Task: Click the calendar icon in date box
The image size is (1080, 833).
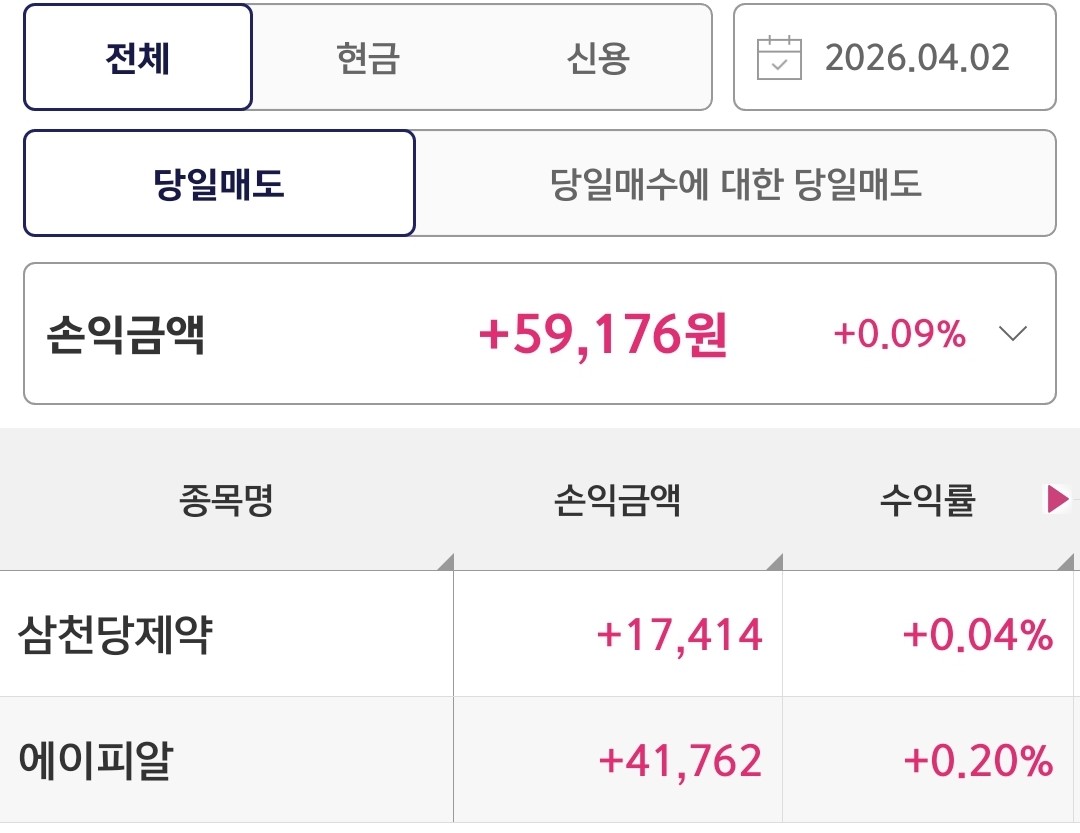Action: pos(780,58)
